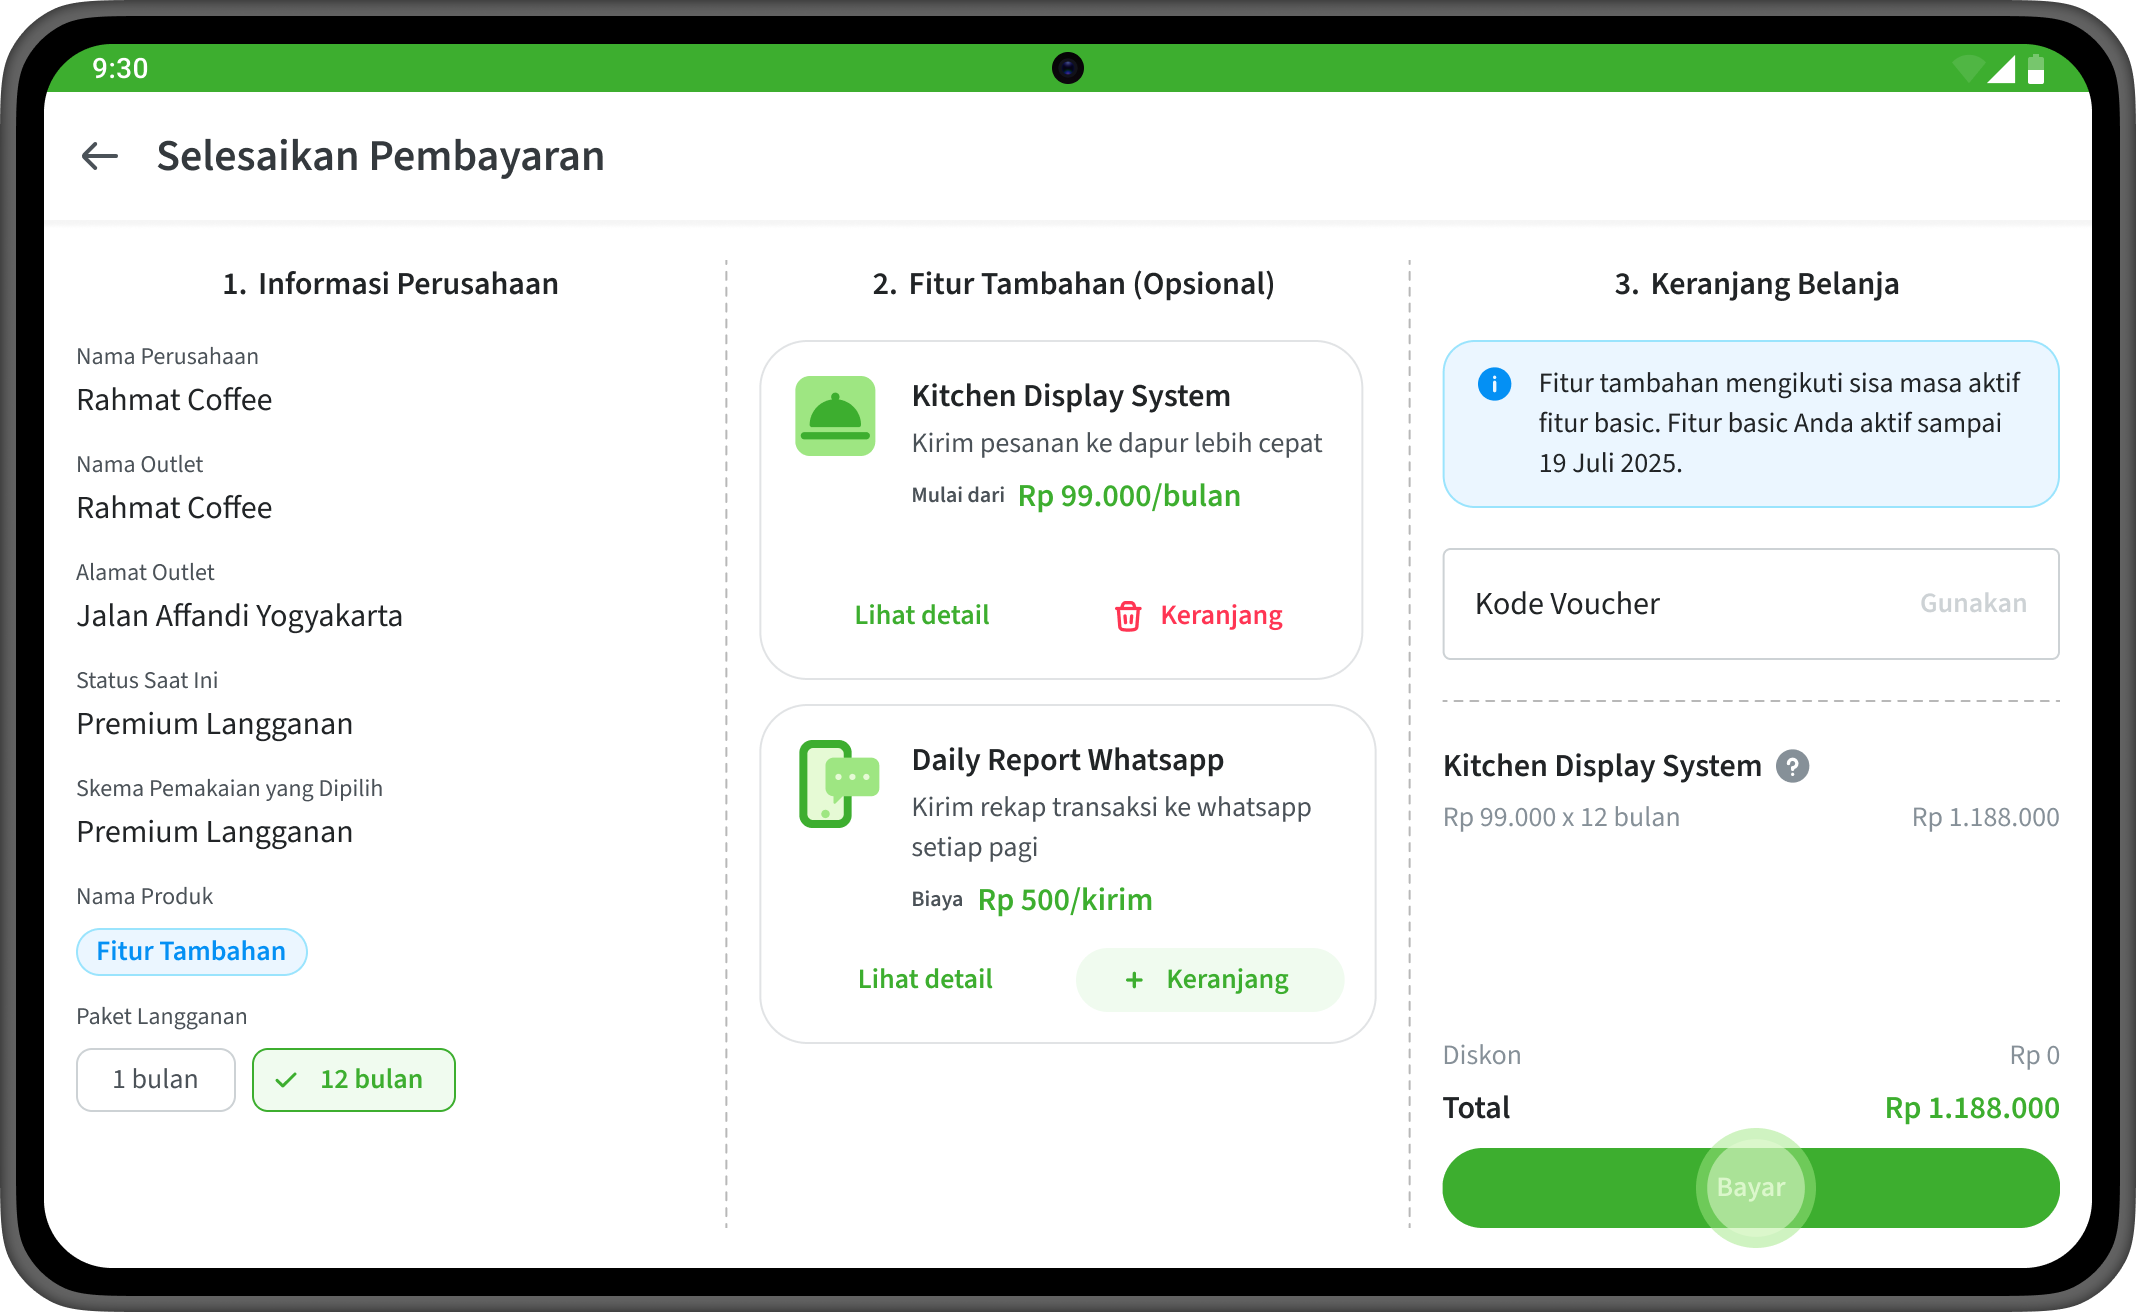Click the red trash icon on Kitchen Display
This screenshot has height=1312, width=2136.
[x=1128, y=616]
